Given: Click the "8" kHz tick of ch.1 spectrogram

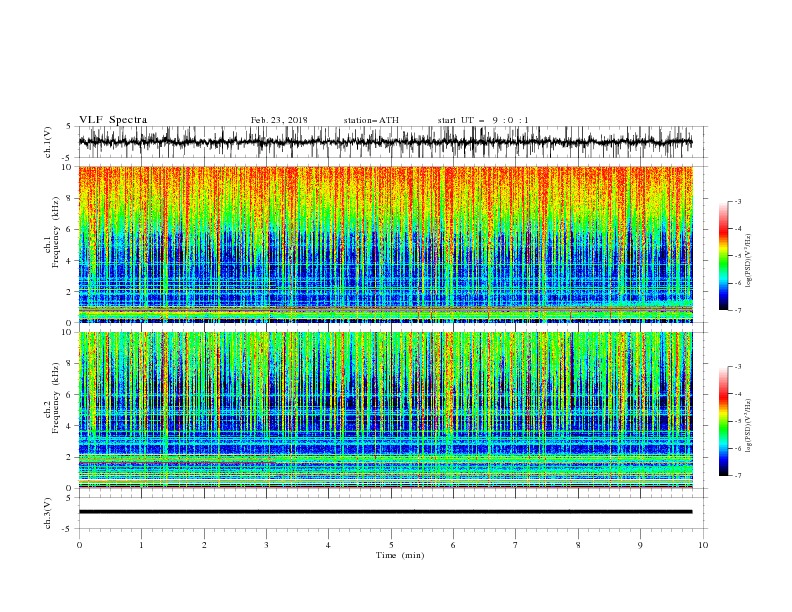Looking at the screenshot, I should point(70,198).
